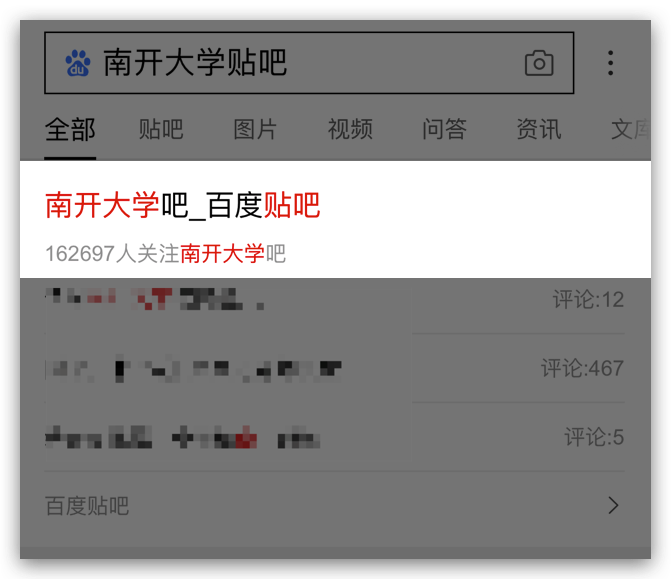Switch to the 贴吧 tab

tap(161, 129)
